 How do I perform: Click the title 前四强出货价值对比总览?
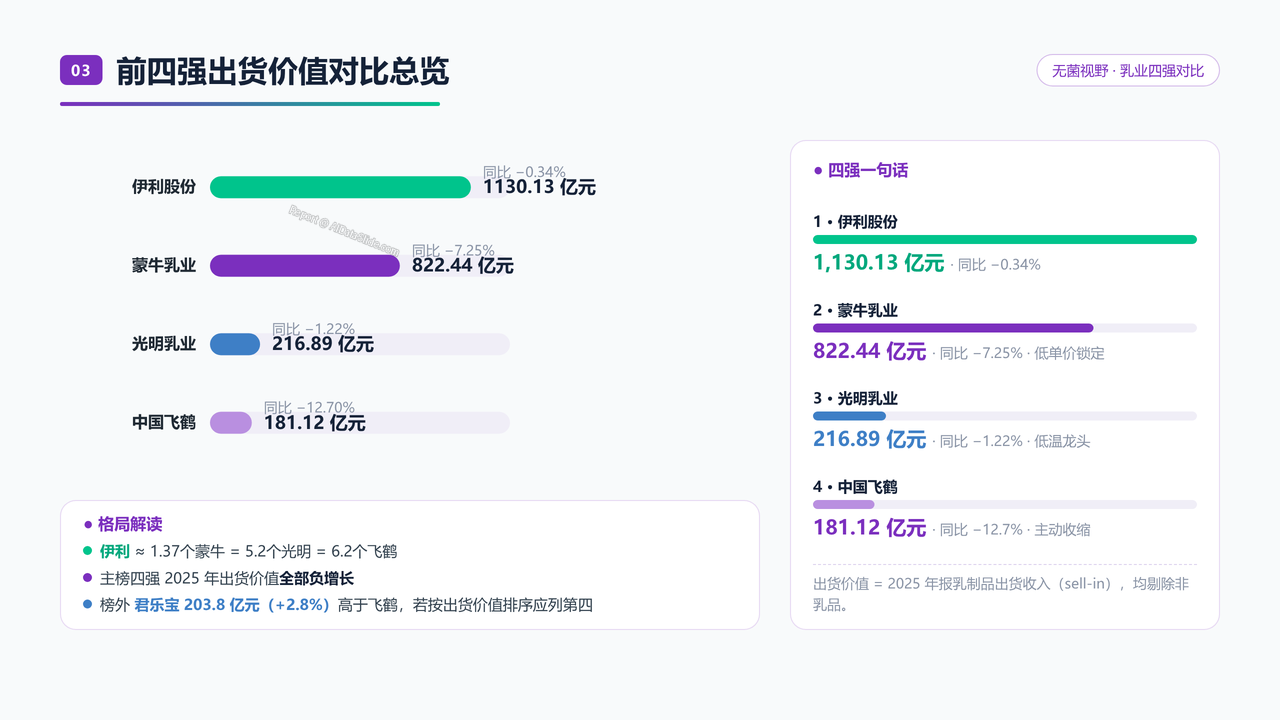tap(283, 71)
